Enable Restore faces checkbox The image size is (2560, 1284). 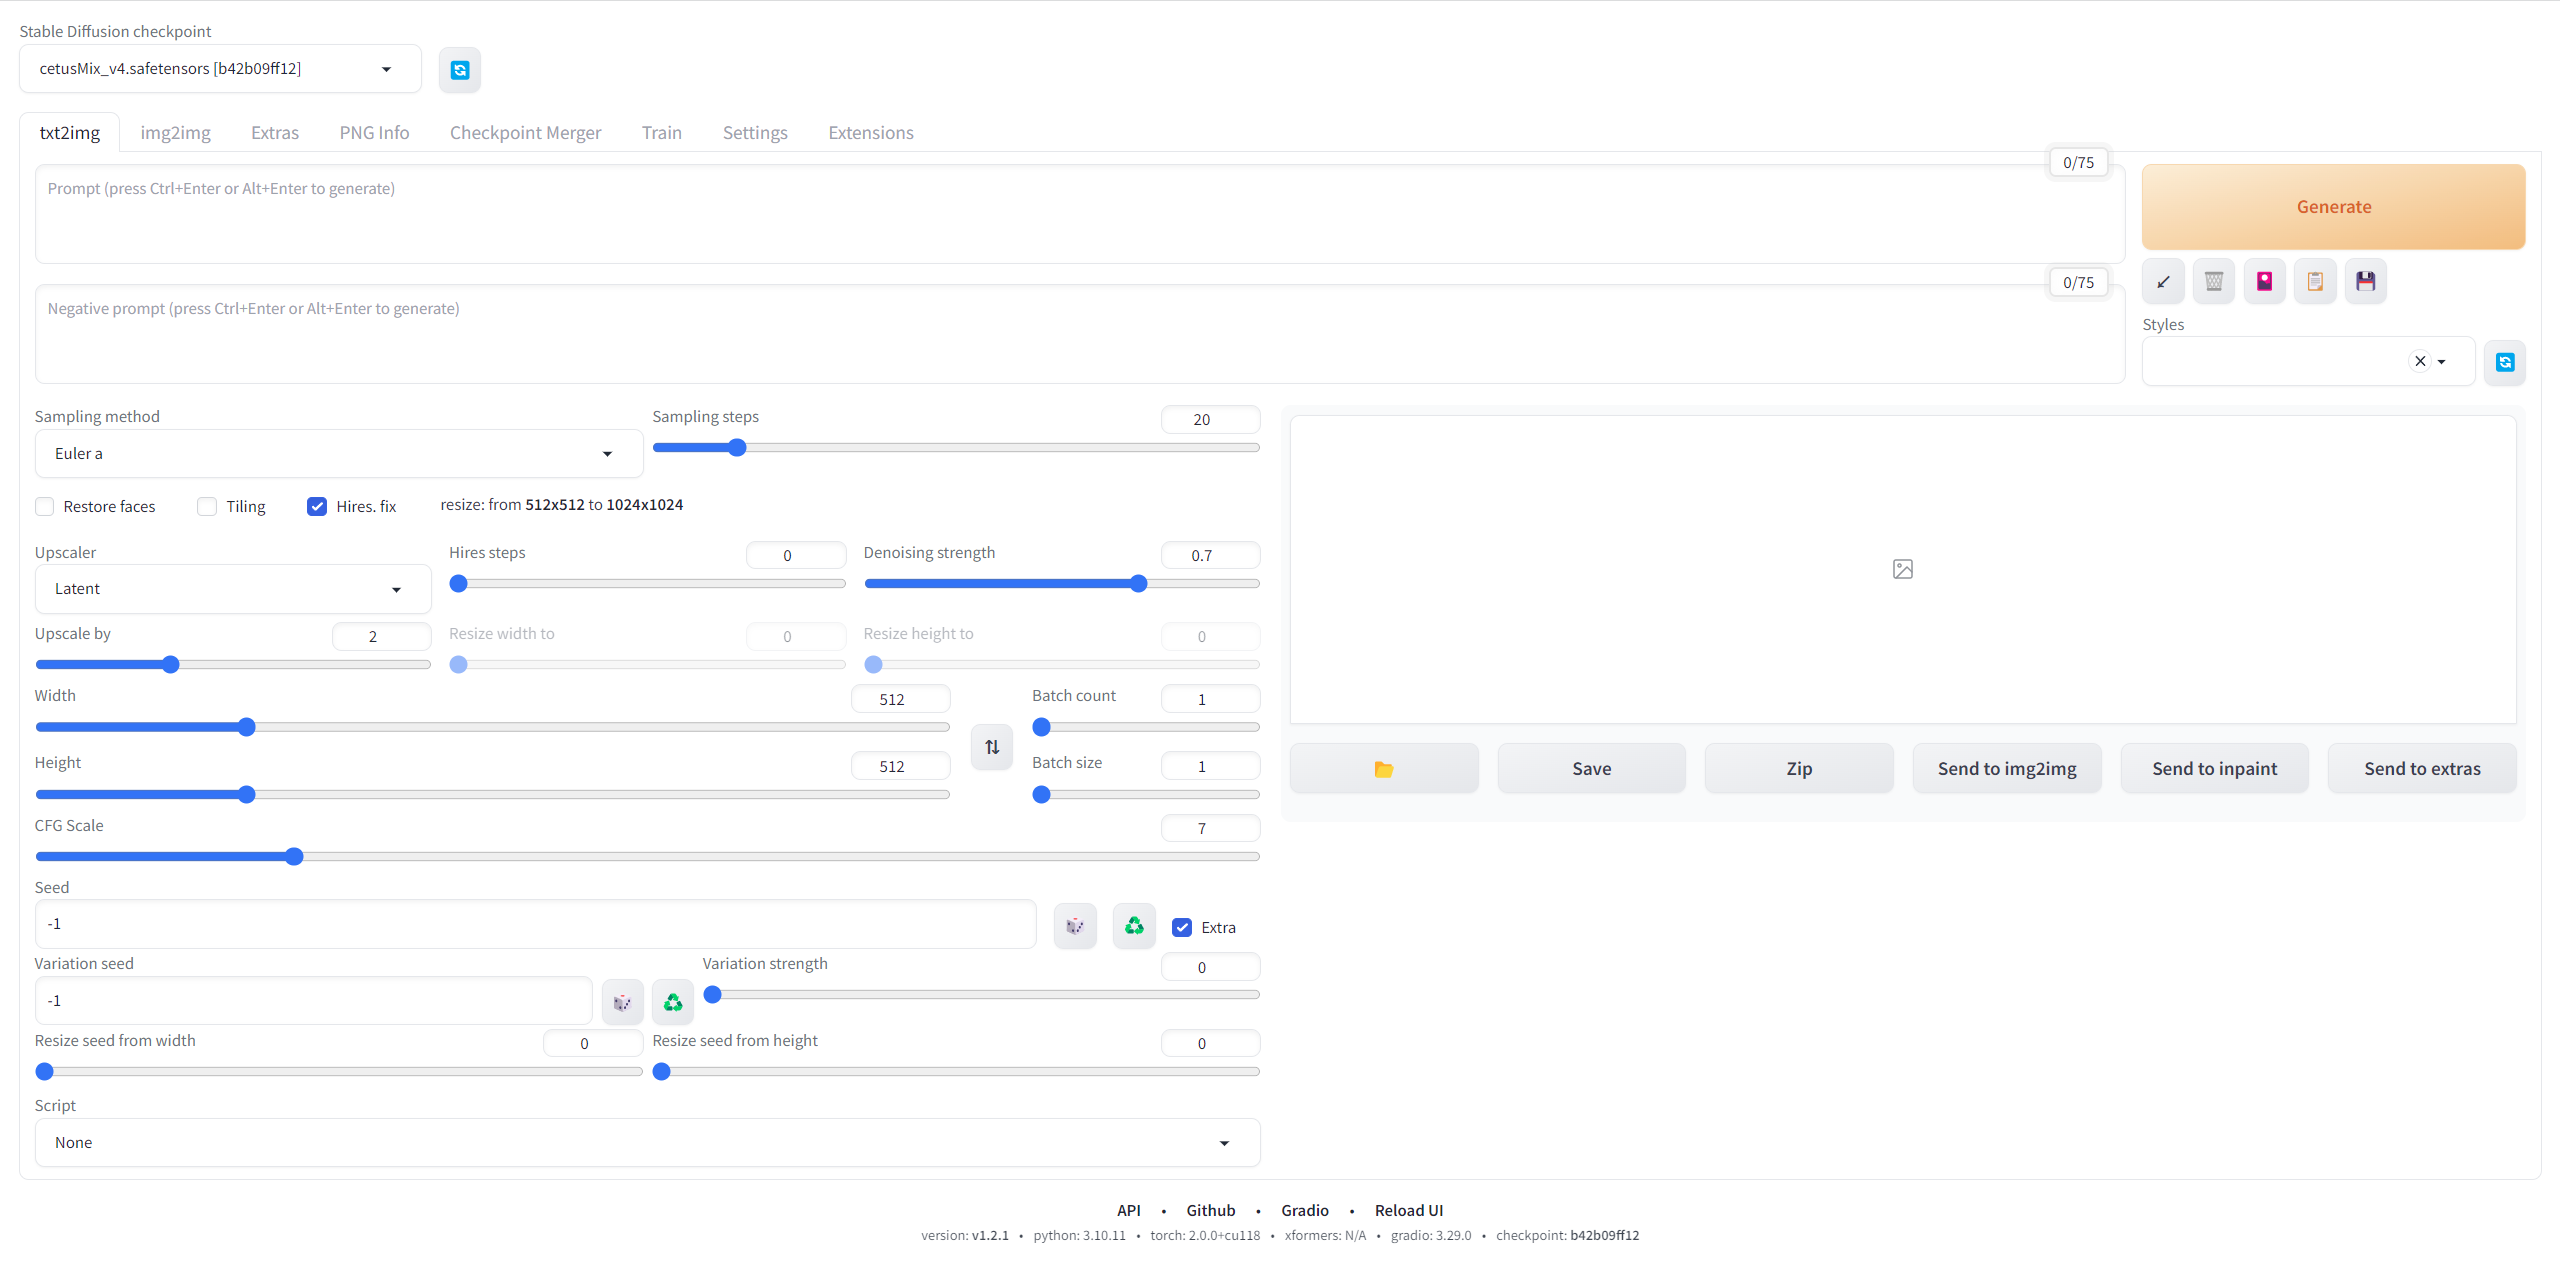45,506
